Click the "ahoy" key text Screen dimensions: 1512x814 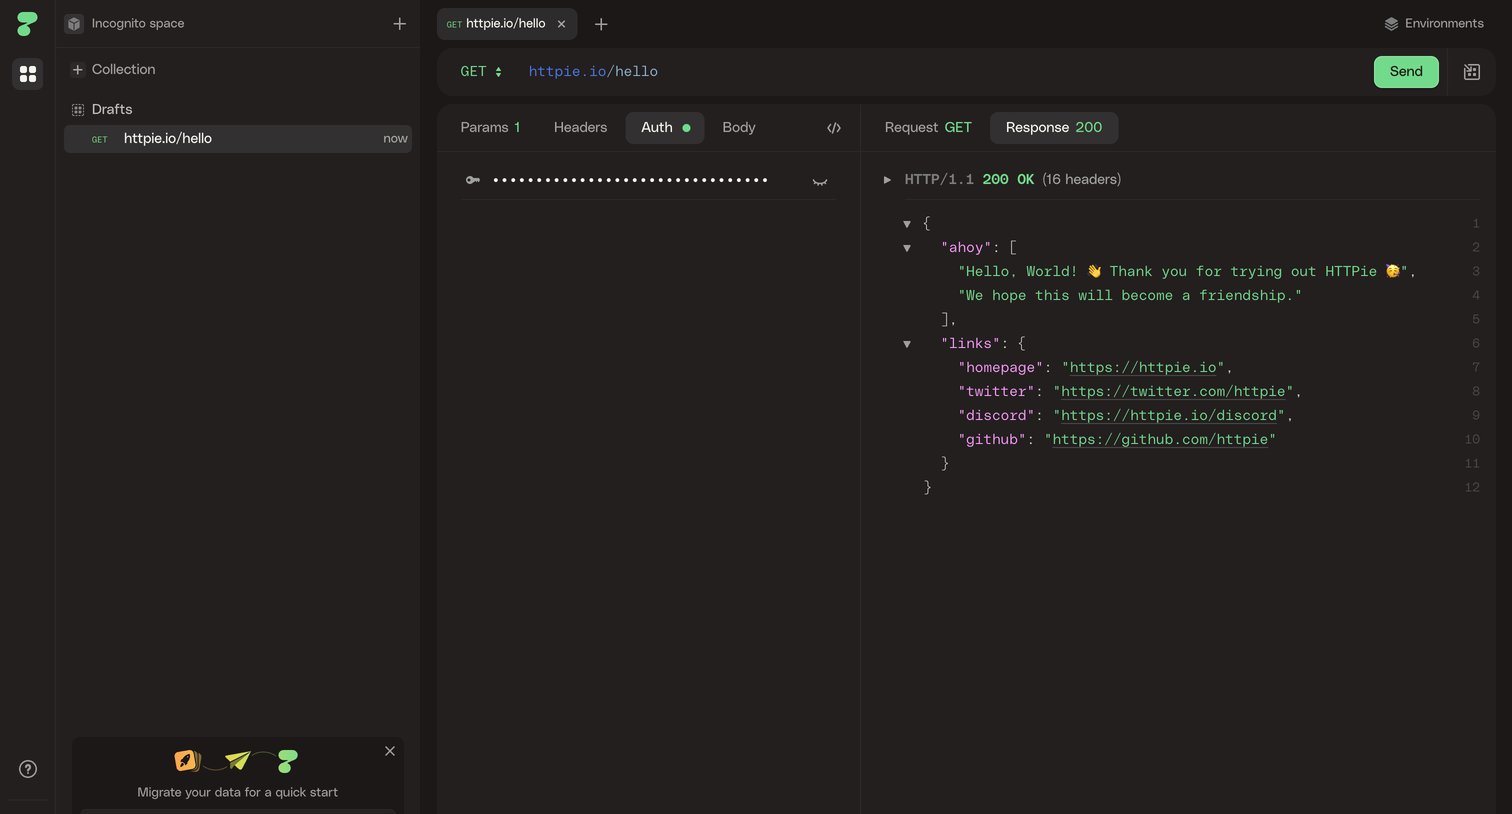966,248
